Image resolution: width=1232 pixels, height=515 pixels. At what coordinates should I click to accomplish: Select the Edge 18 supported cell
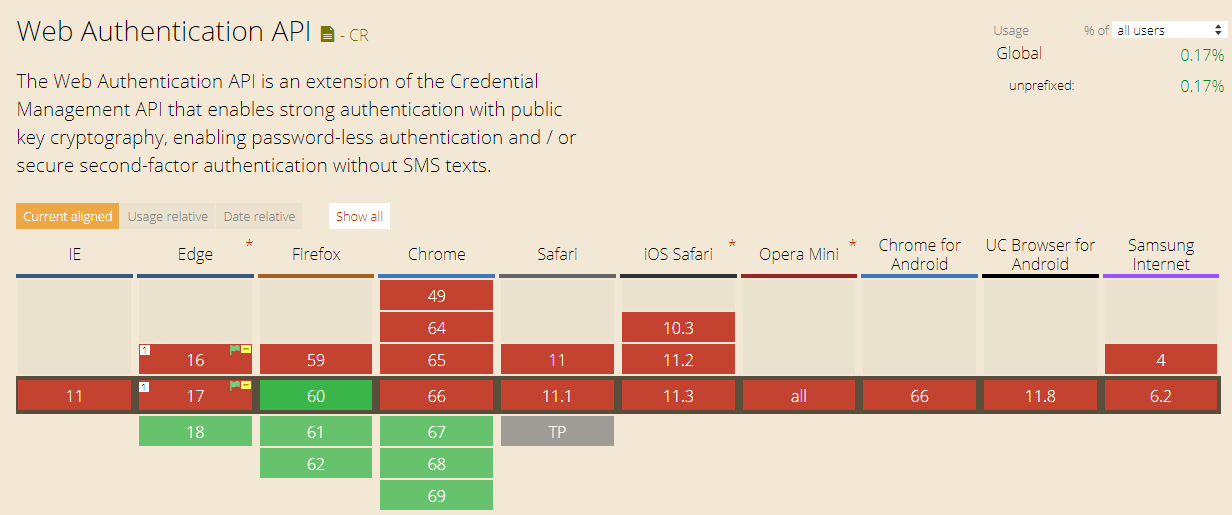click(195, 432)
